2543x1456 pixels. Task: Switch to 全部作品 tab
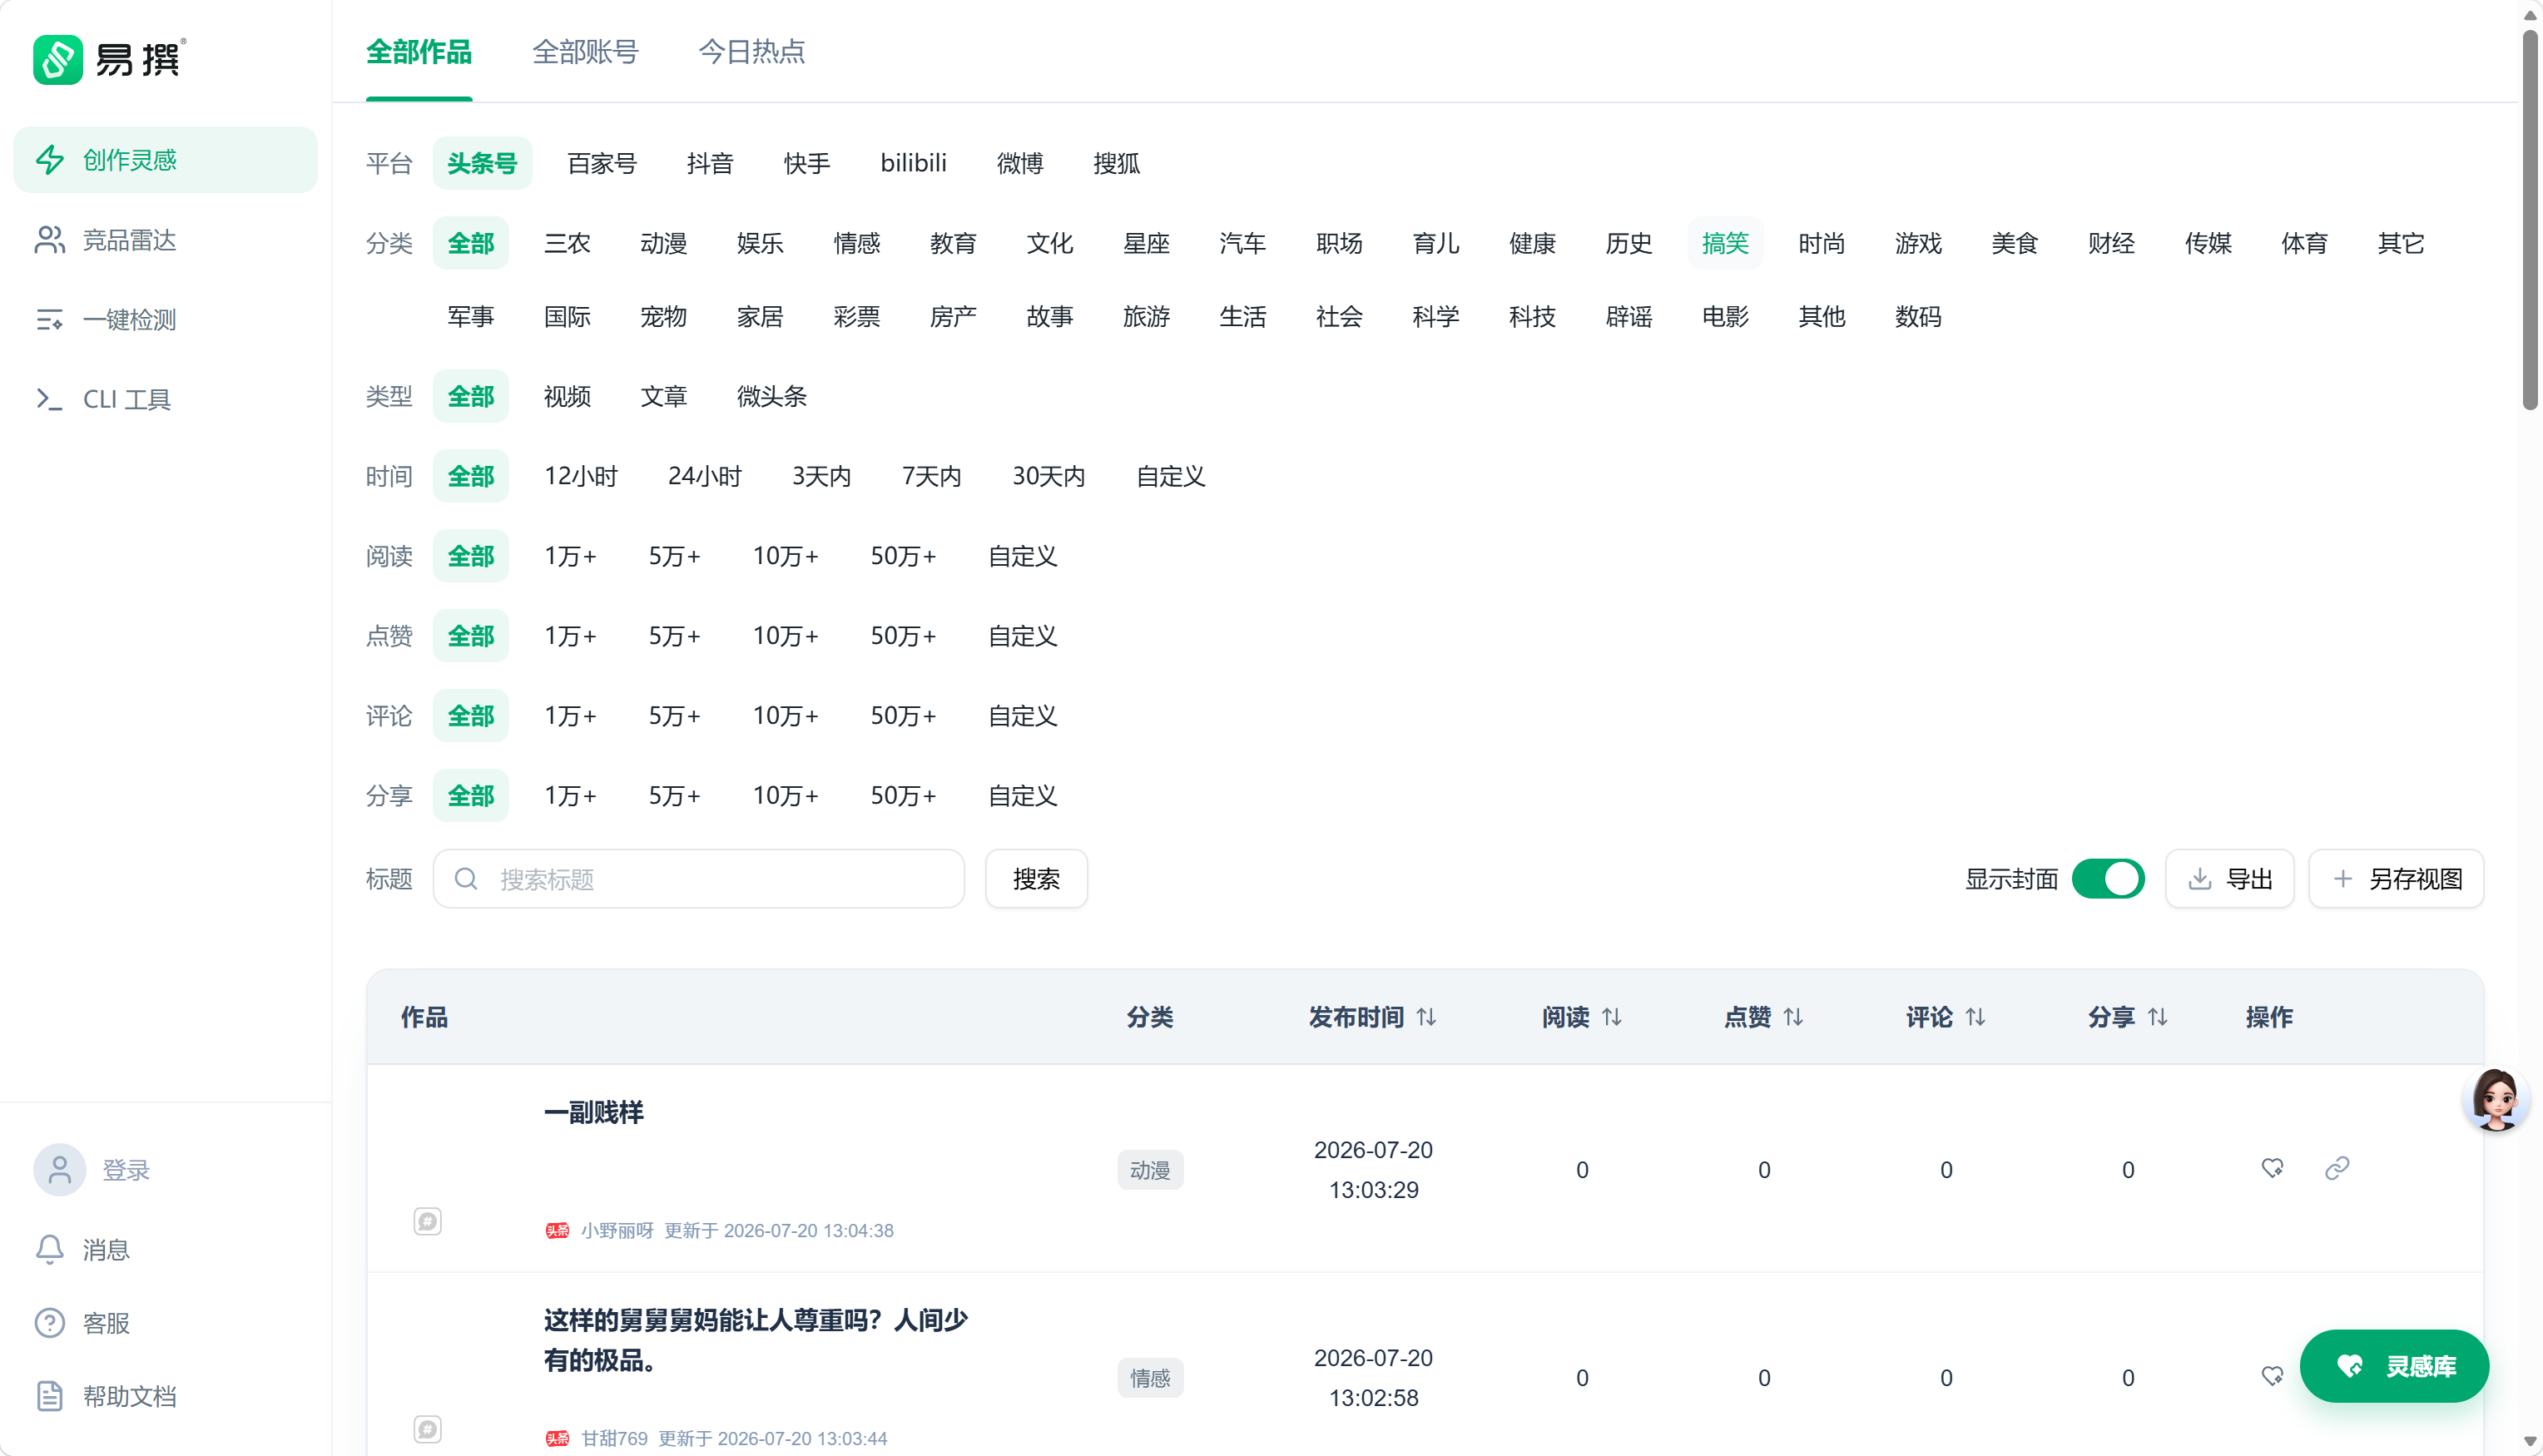419,52
